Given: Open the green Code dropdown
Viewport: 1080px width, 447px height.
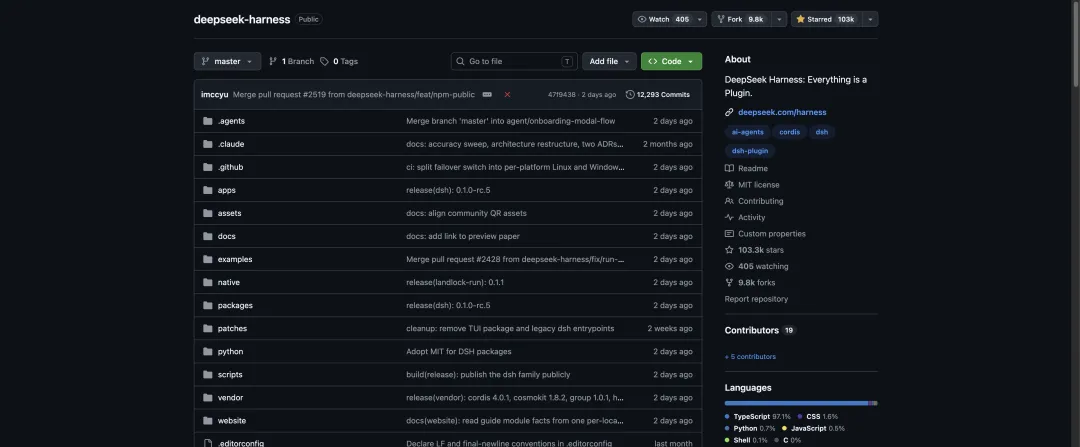Looking at the screenshot, I should [x=672, y=61].
